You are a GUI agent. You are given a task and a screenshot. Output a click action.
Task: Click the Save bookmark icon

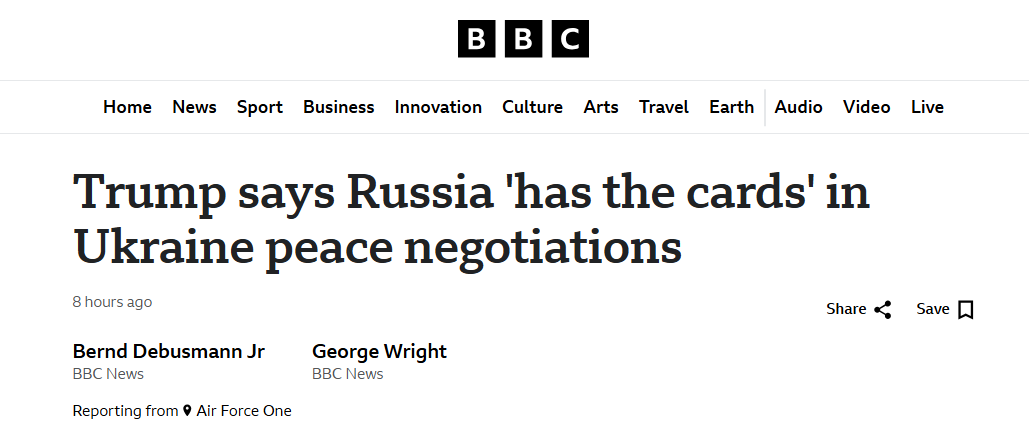tap(965, 309)
